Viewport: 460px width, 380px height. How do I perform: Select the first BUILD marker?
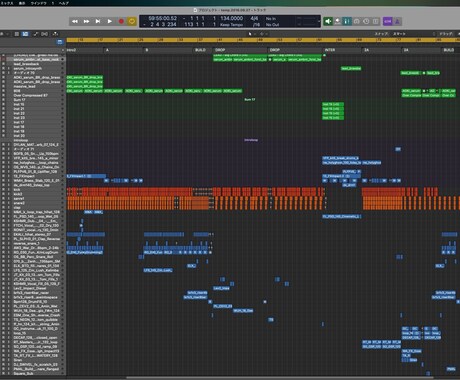[x=202, y=50]
